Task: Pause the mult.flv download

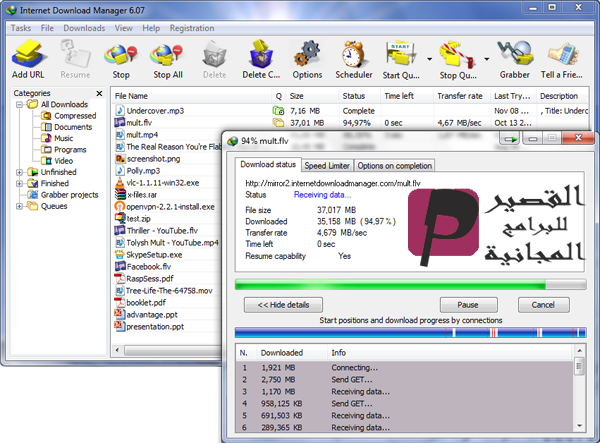Action: pos(468,305)
